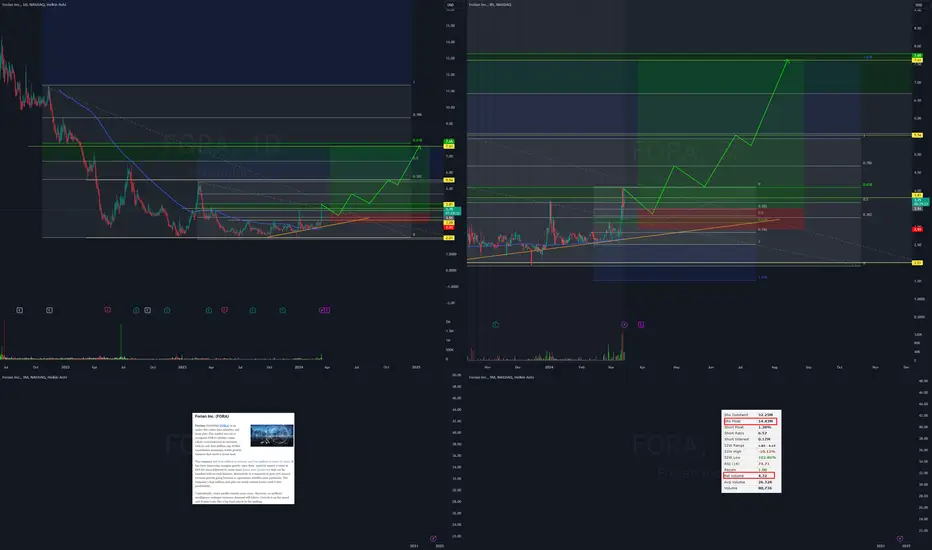
Task: Open the chart thumbnail in Forian note
Action: (x=272, y=435)
